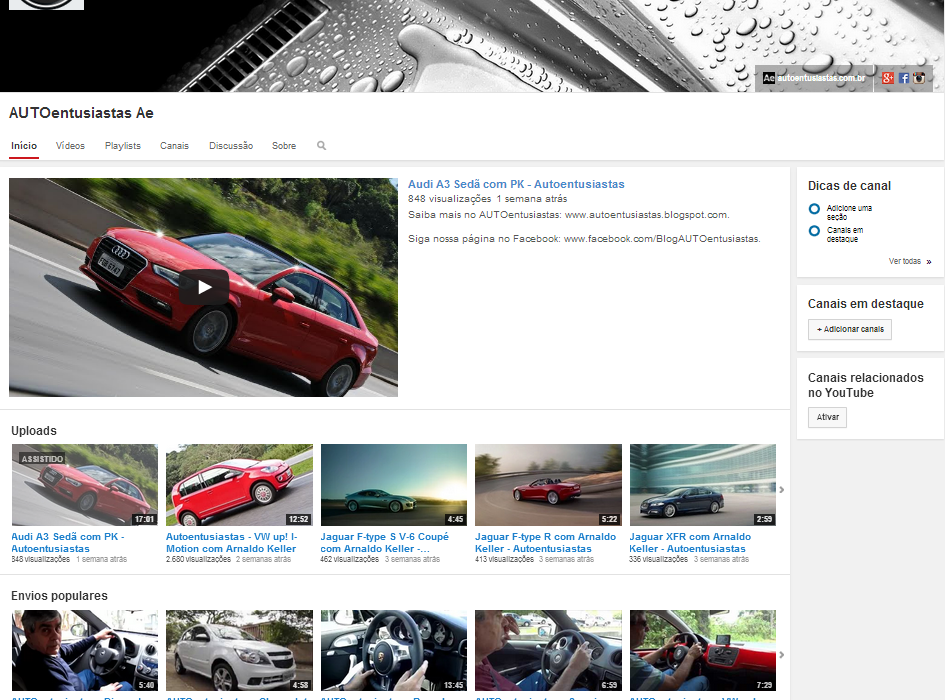
Task: Open the VW up! I-Motion video thumbnail
Action: (x=239, y=485)
